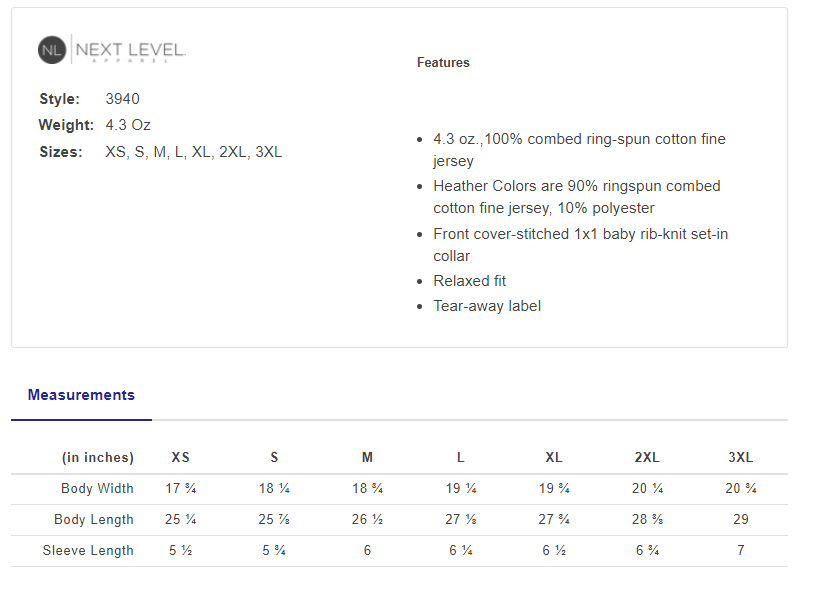Select the XS column header

pyautogui.click(x=180, y=458)
